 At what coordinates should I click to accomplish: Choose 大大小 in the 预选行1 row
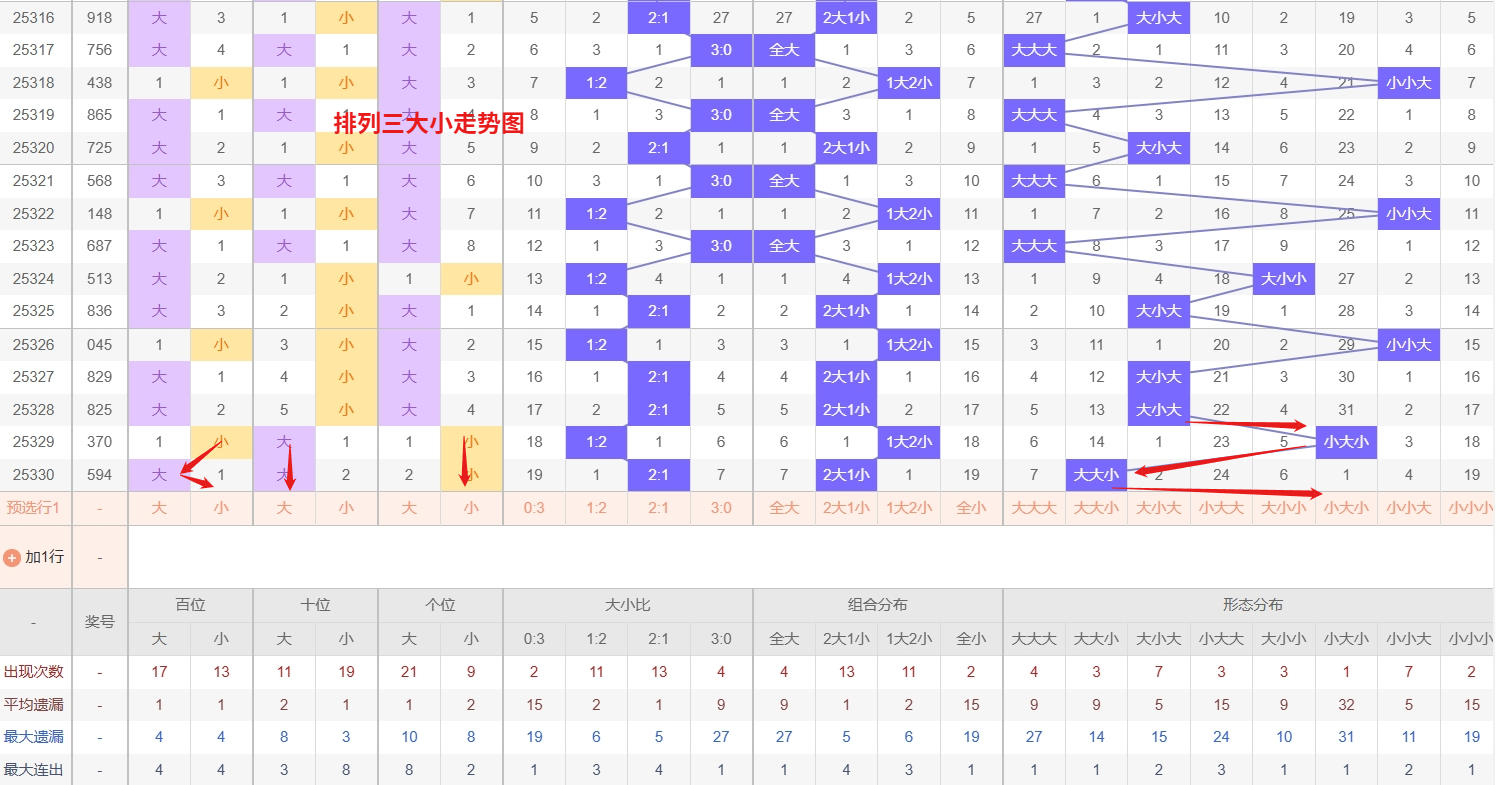click(1096, 508)
